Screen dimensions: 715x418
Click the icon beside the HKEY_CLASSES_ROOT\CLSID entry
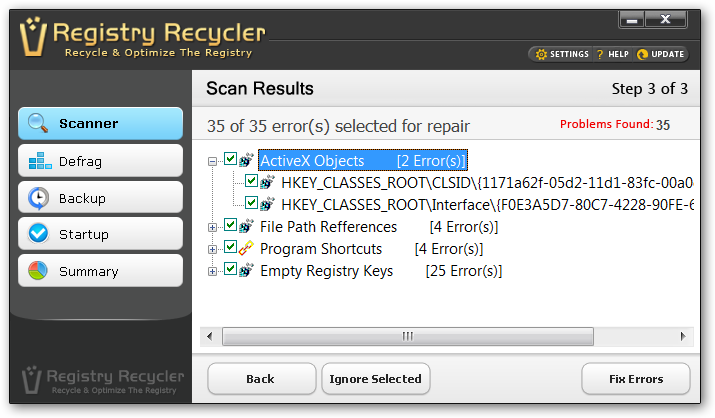[267, 182]
